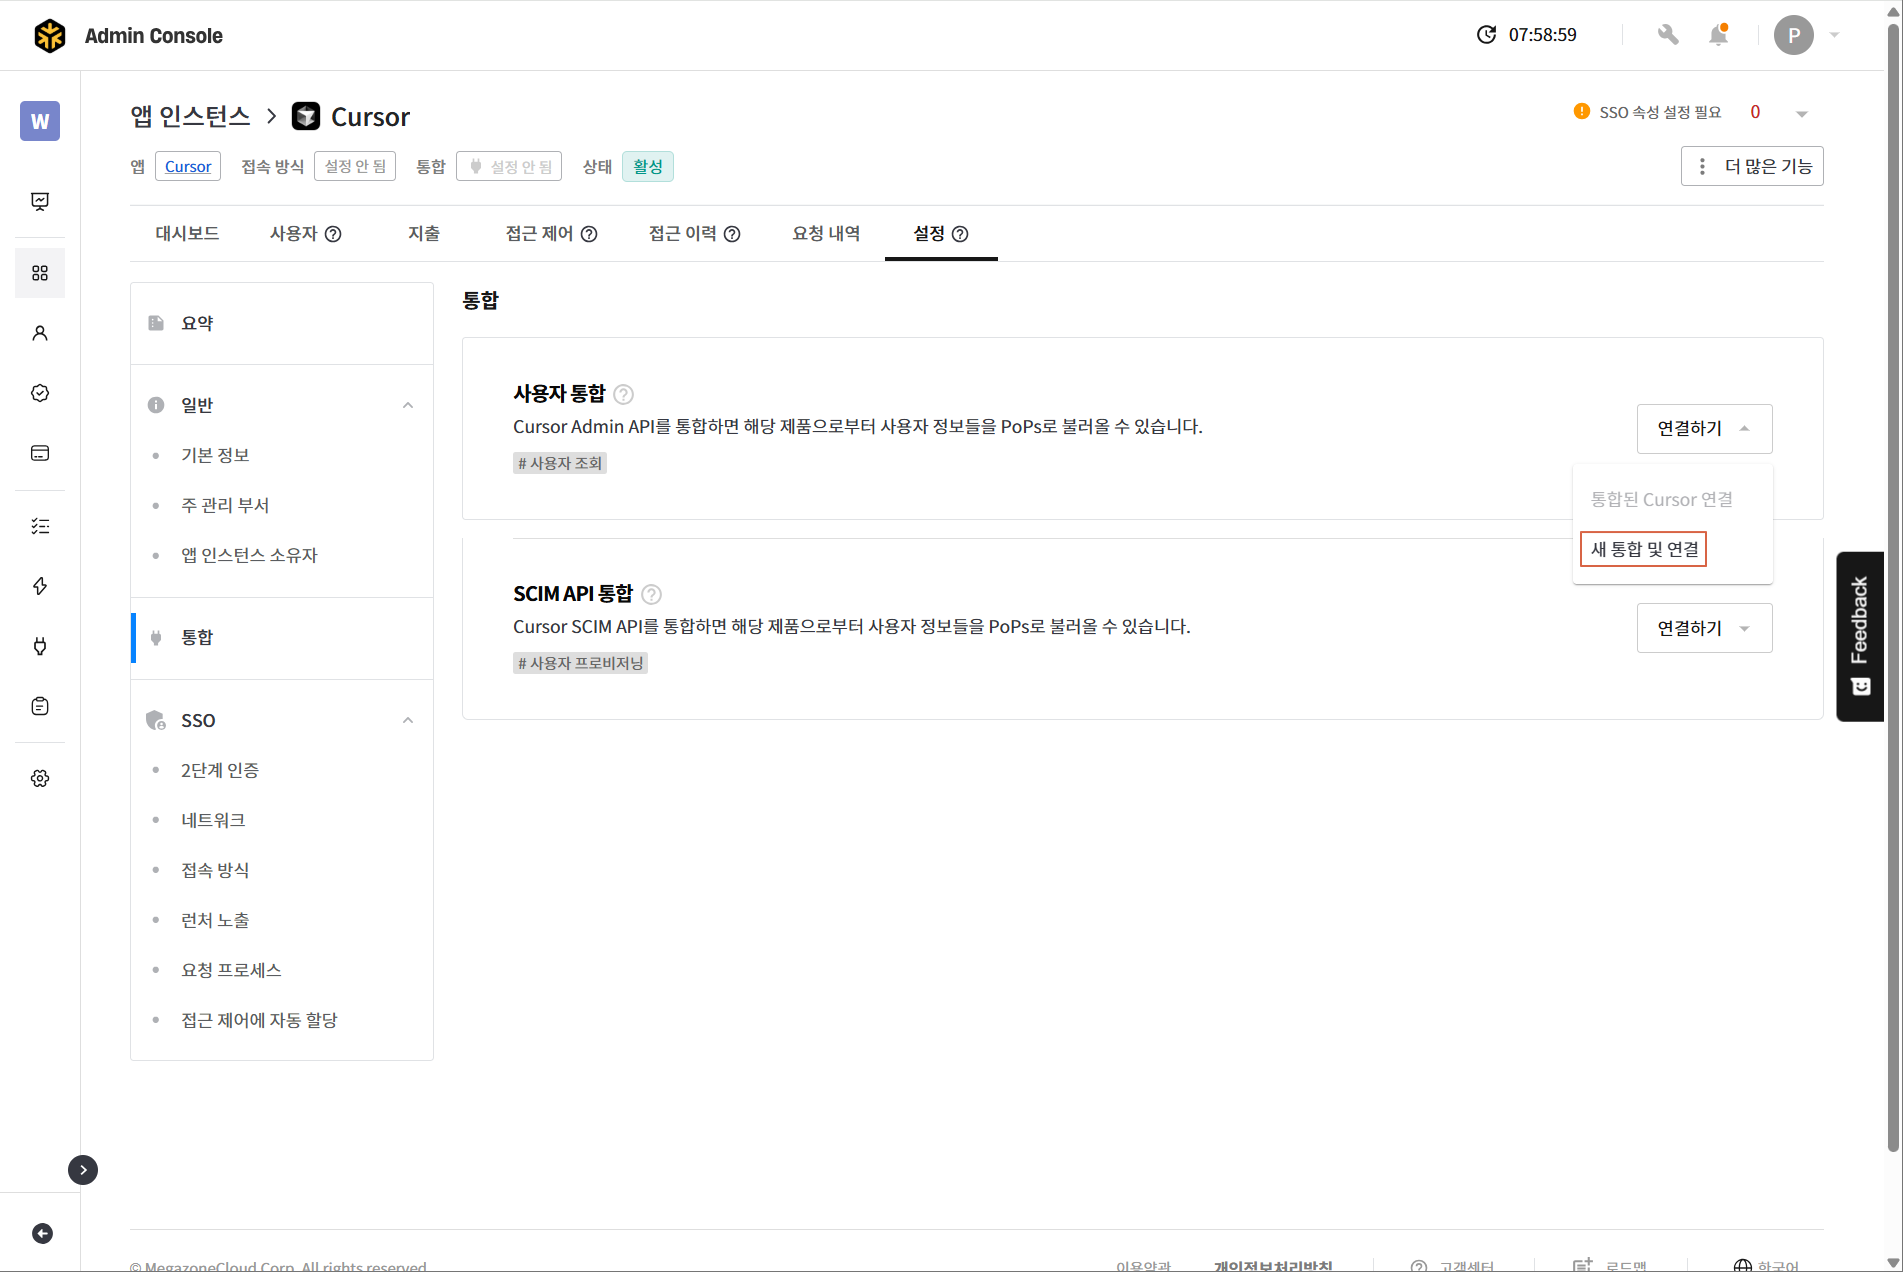Open the profile avatar P menu

coord(1793,35)
